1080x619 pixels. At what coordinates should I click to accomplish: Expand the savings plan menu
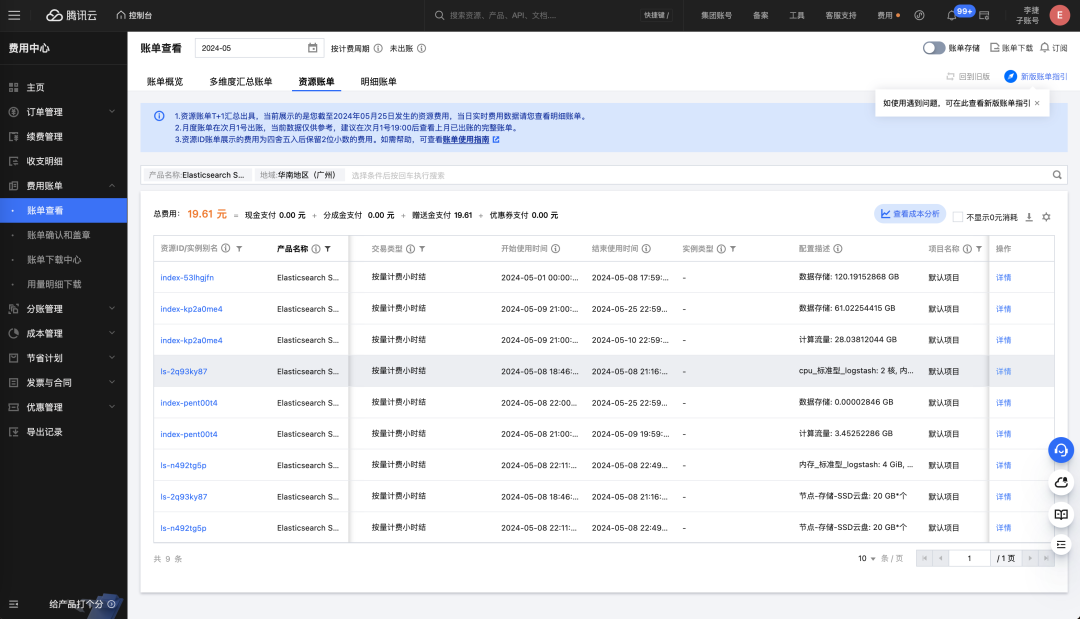coord(63,358)
